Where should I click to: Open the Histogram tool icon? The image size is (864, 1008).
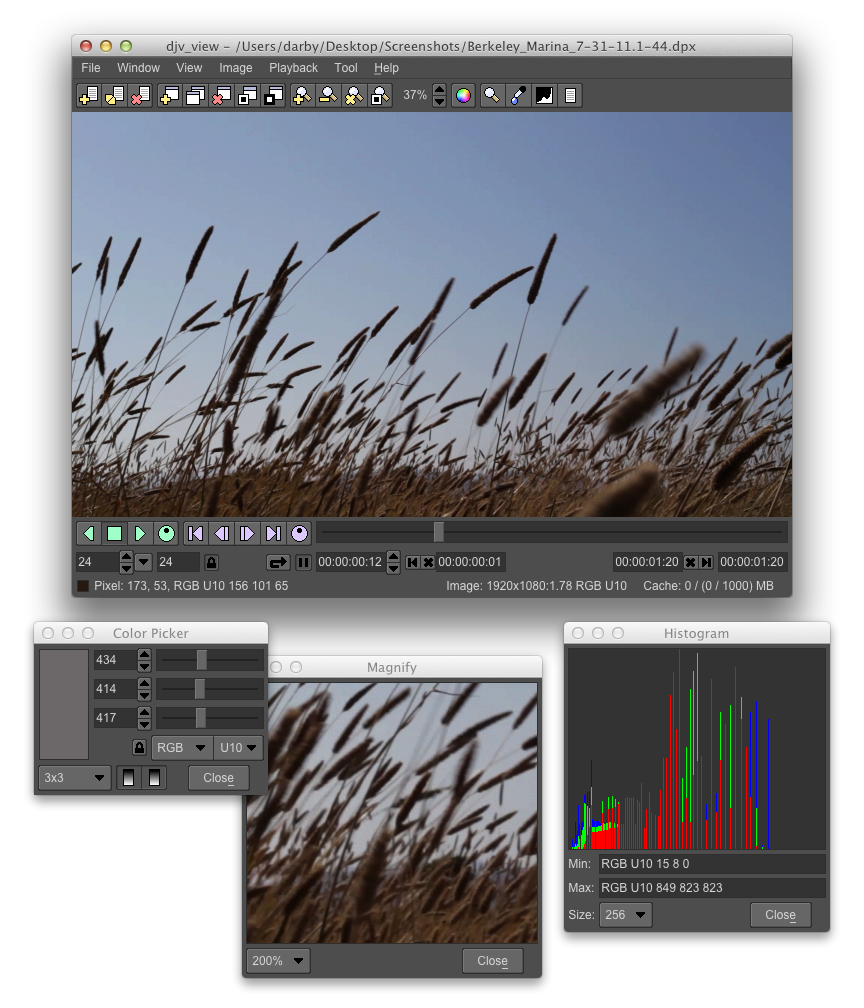coord(544,96)
